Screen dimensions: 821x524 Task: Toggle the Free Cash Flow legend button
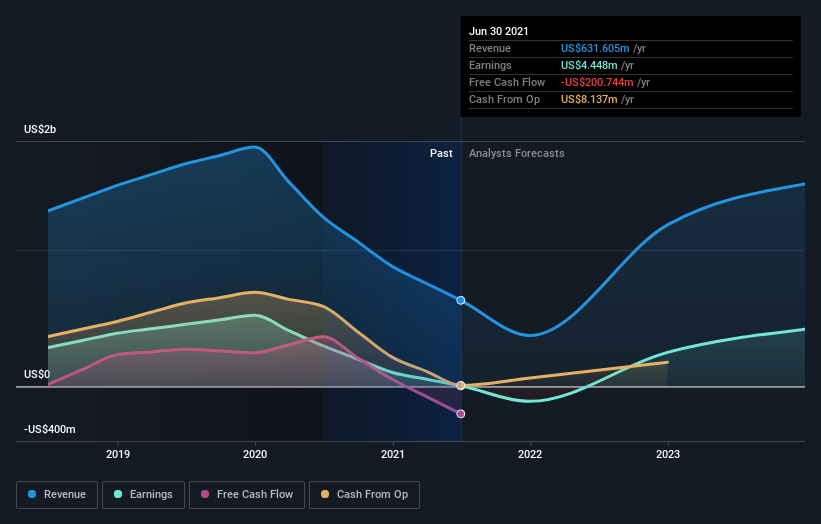(x=247, y=495)
